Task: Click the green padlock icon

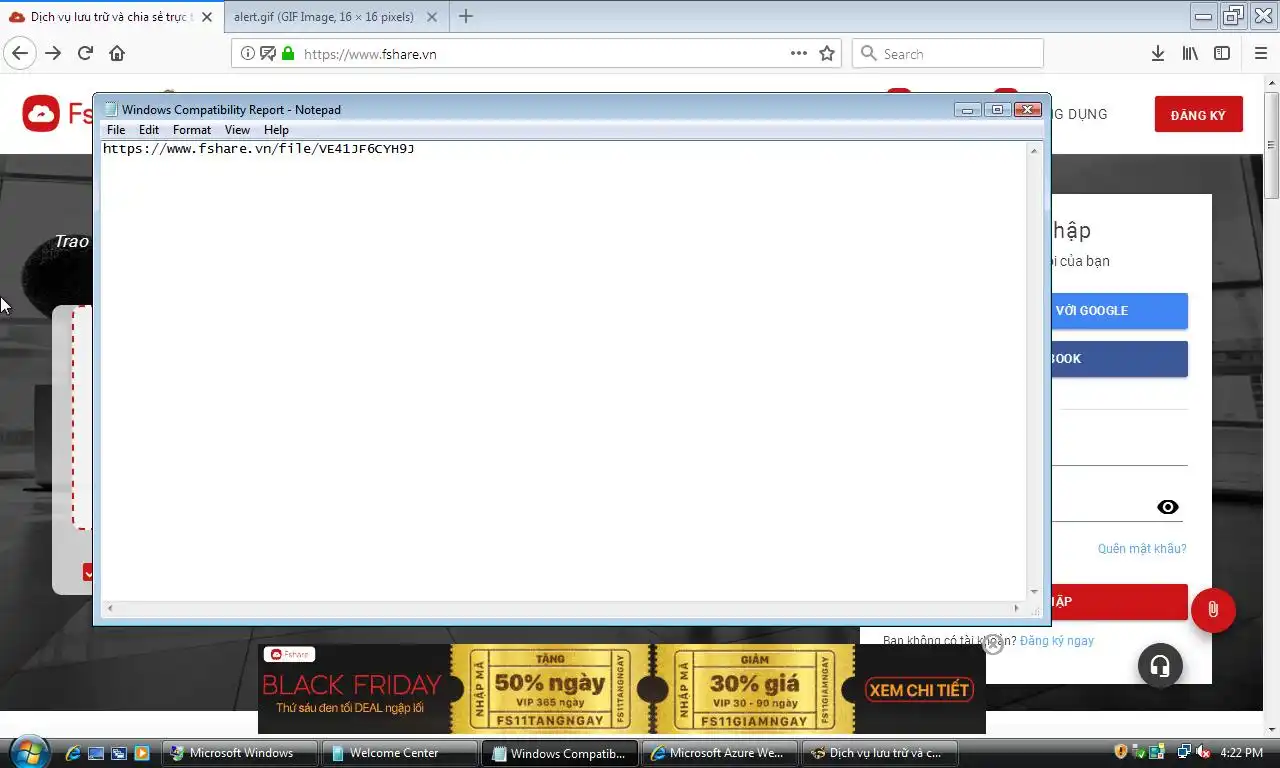Action: pyautogui.click(x=288, y=54)
